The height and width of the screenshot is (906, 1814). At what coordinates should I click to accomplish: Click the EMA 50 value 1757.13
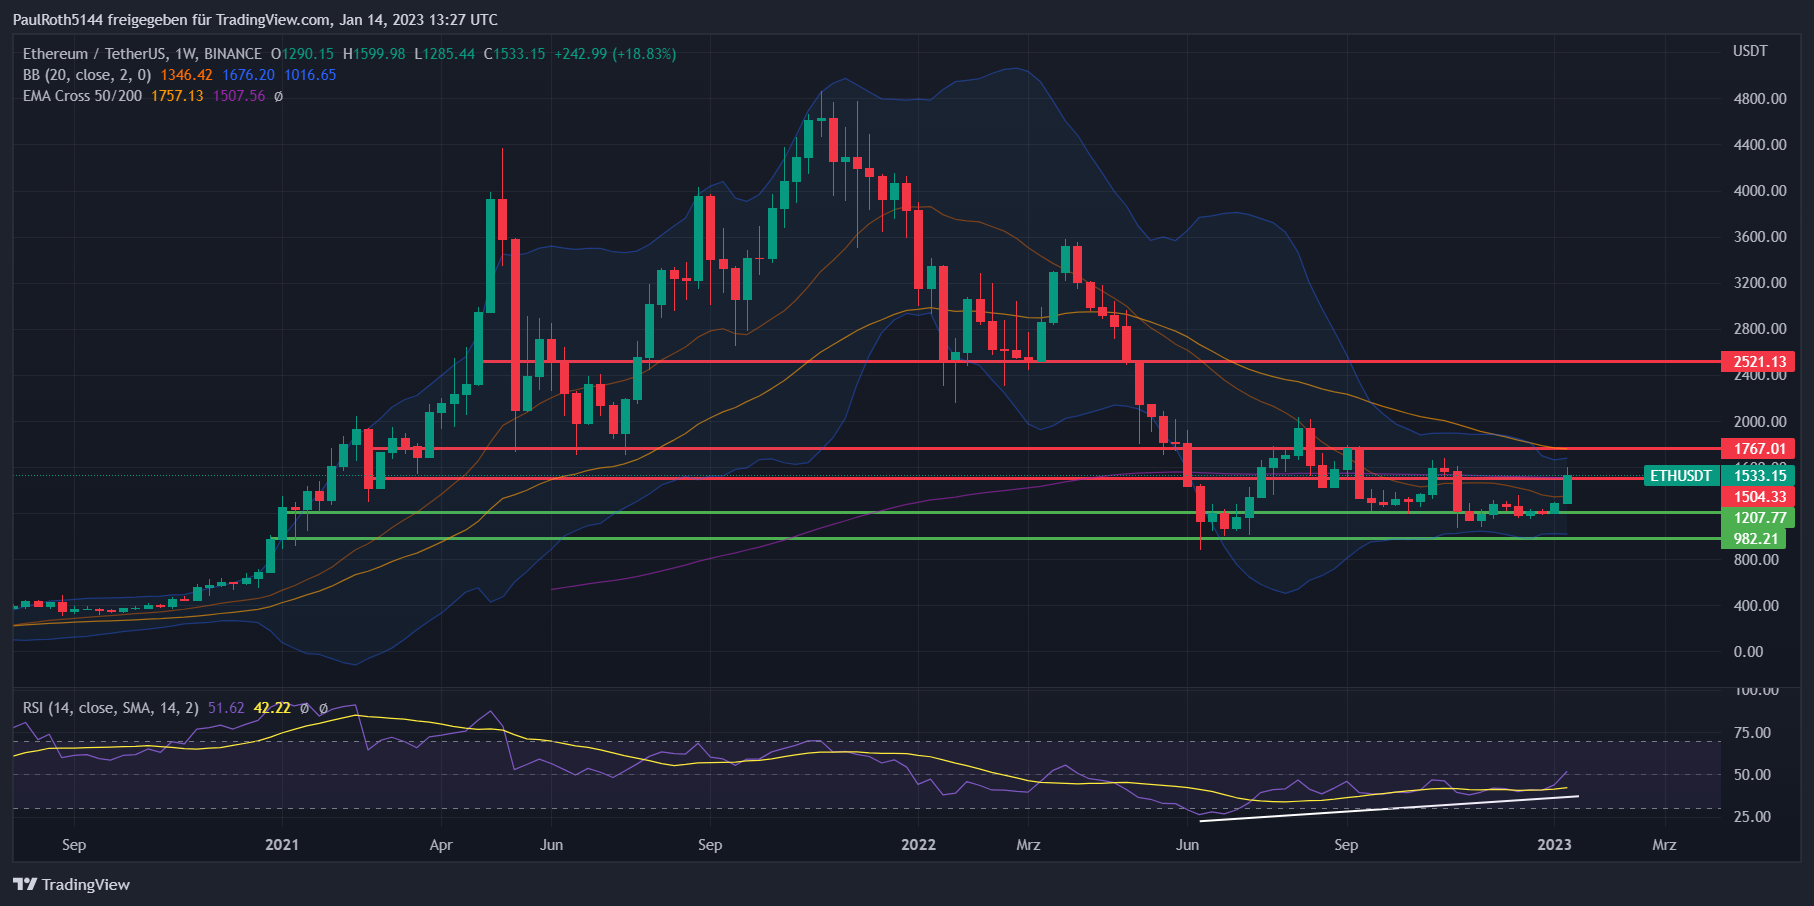(177, 96)
